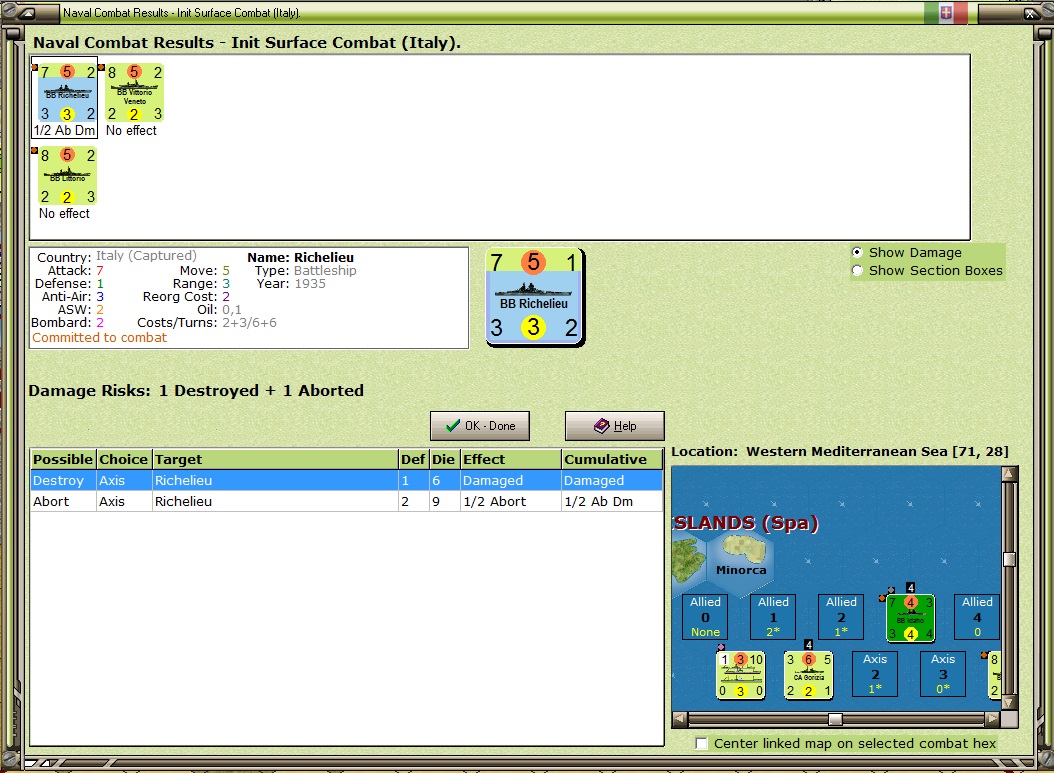Select the Abort Axis Richelieu row
This screenshot has width=1054, height=773.
(346, 501)
